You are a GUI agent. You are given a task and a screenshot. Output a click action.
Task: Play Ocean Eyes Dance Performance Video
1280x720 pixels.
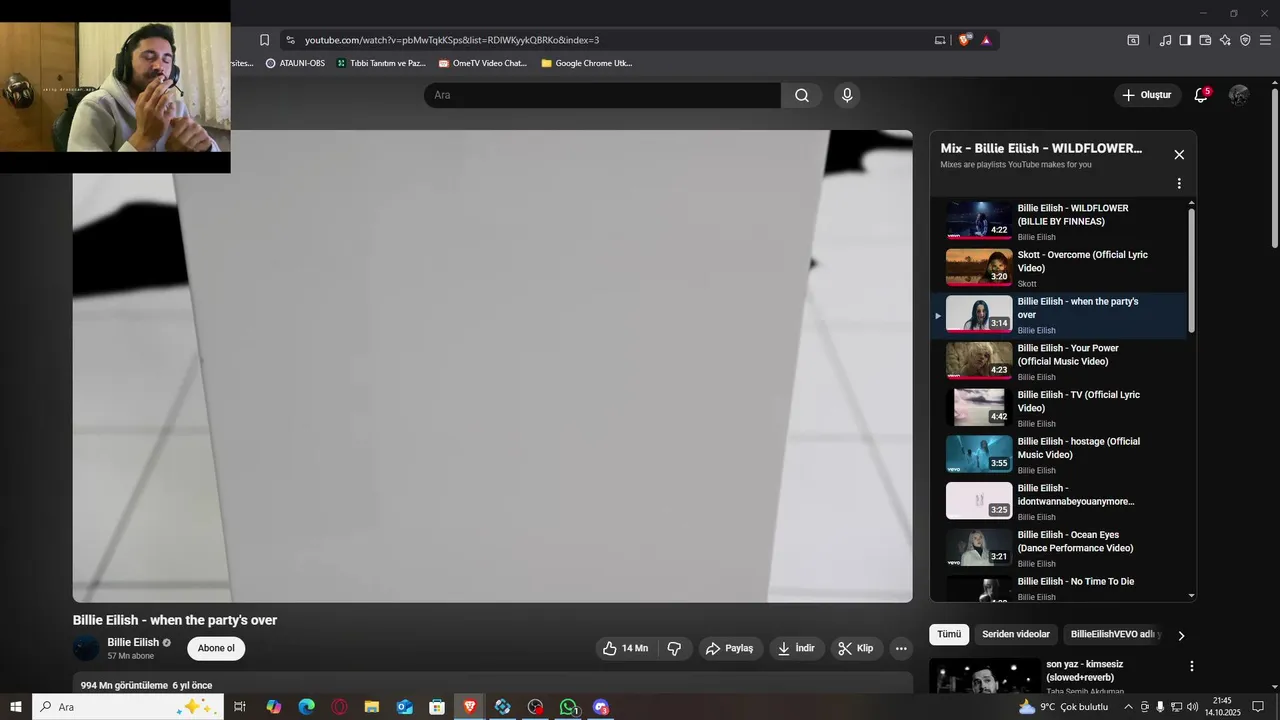pyautogui.click(x=1060, y=548)
